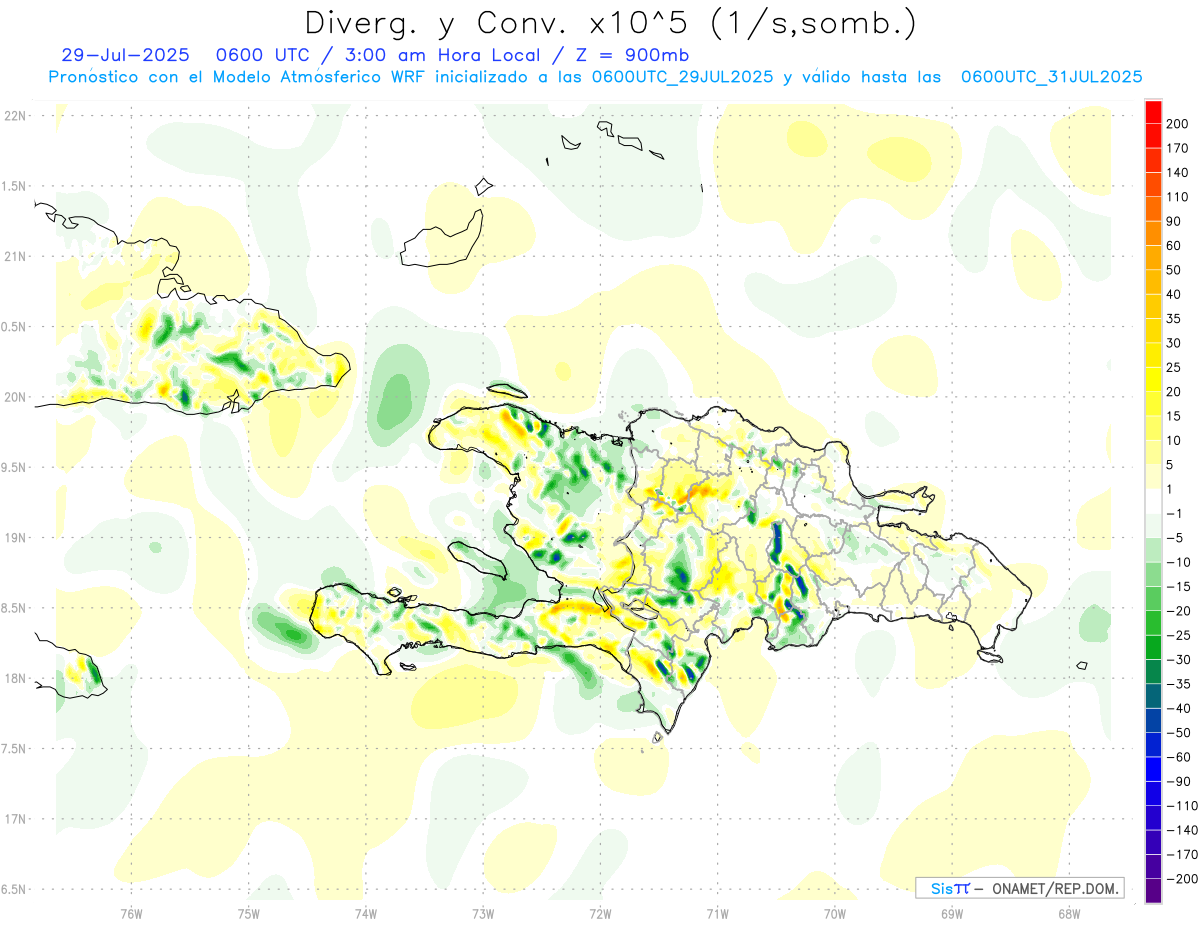The image size is (1200, 927).
Task: Click the '-40' colorbar label
Action: [x=1177, y=709]
